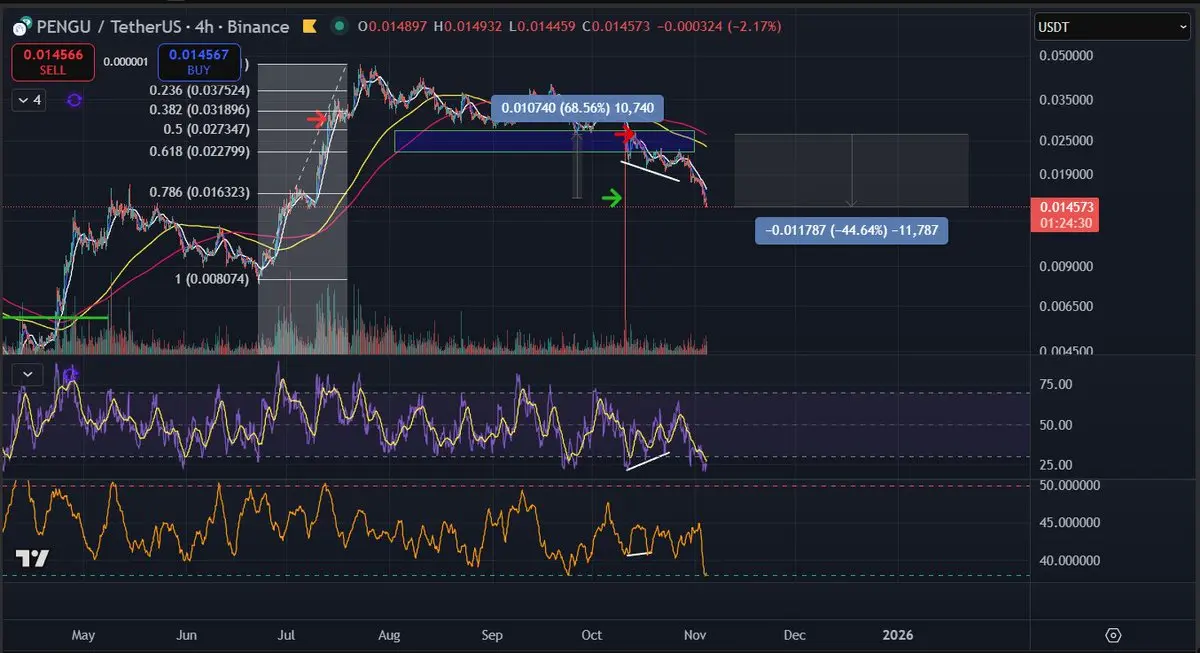Viewport: 1200px width, 653px height.
Task: Select the white line on the orange oscillator
Action: click(x=637, y=553)
